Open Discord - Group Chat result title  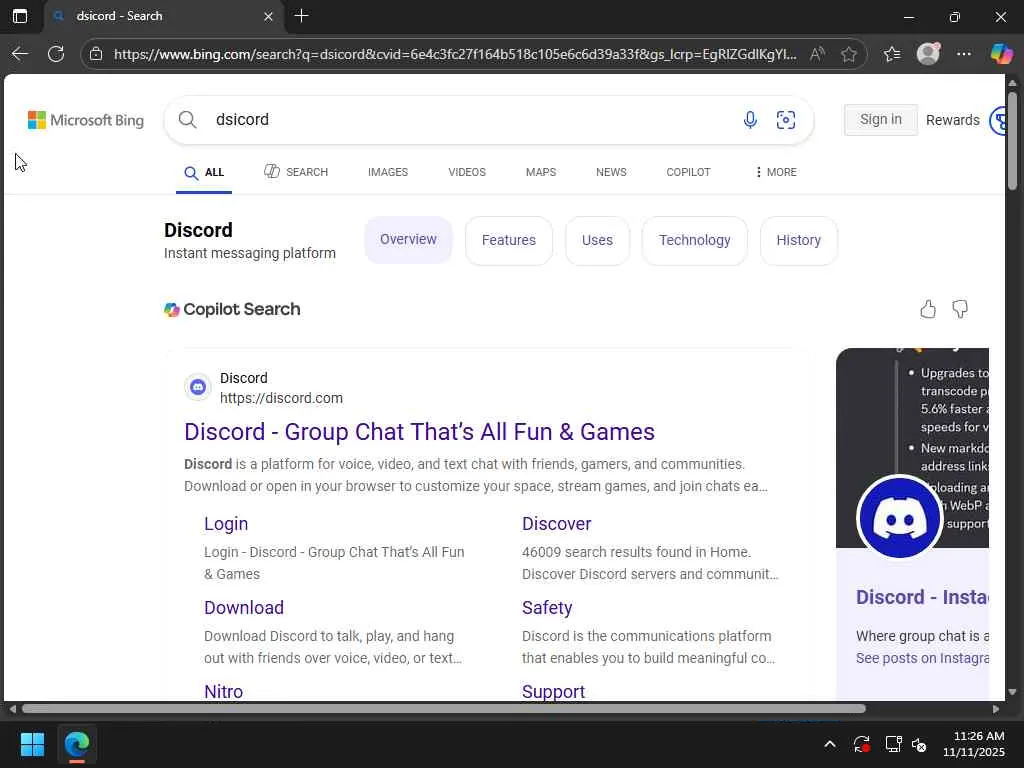point(419,432)
